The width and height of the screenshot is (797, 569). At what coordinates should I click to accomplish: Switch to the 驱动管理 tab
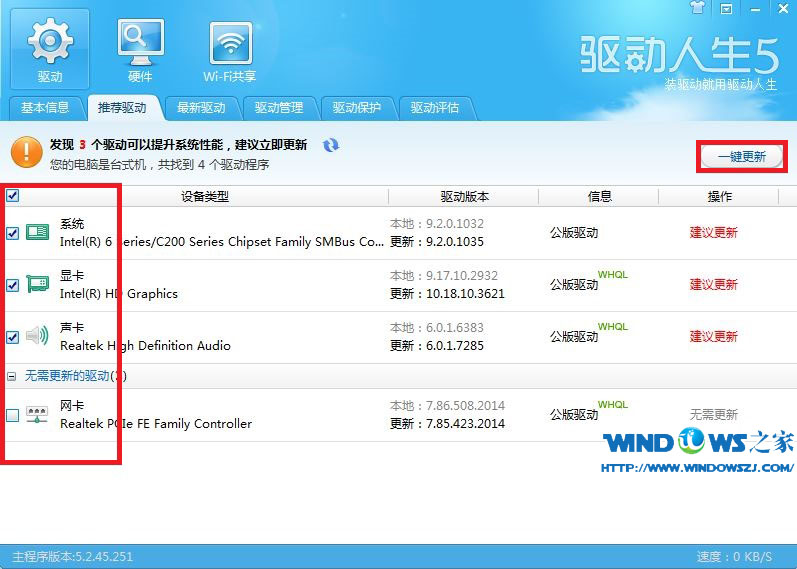click(x=278, y=108)
